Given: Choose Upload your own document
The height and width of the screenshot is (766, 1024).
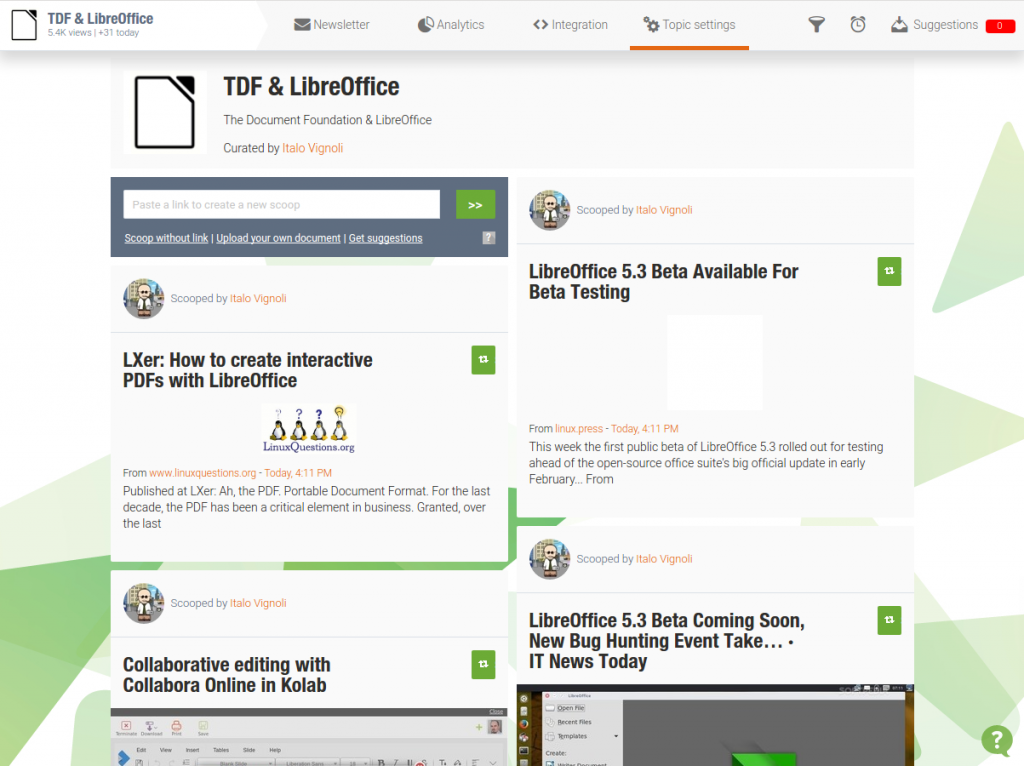Looking at the screenshot, I should click(x=278, y=238).
